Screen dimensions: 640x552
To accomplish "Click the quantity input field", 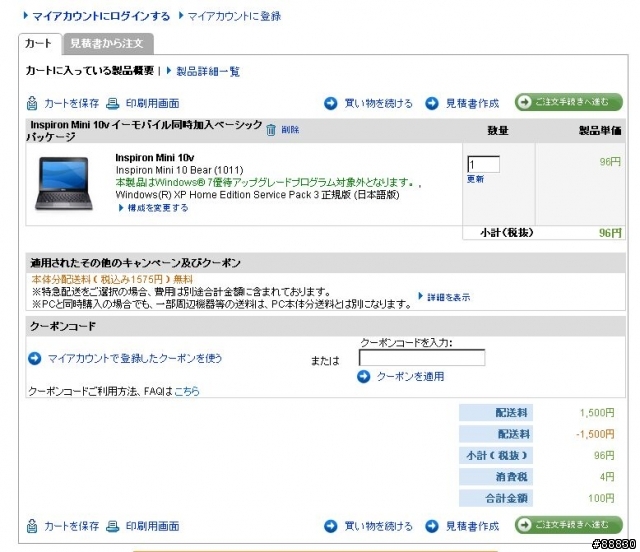I will [483, 165].
